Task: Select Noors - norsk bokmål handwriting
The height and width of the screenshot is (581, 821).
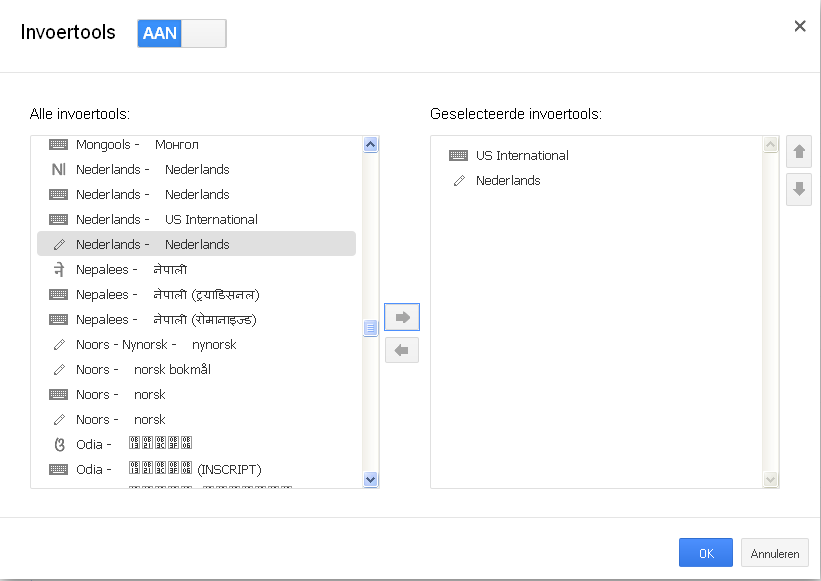Action: (143, 370)
